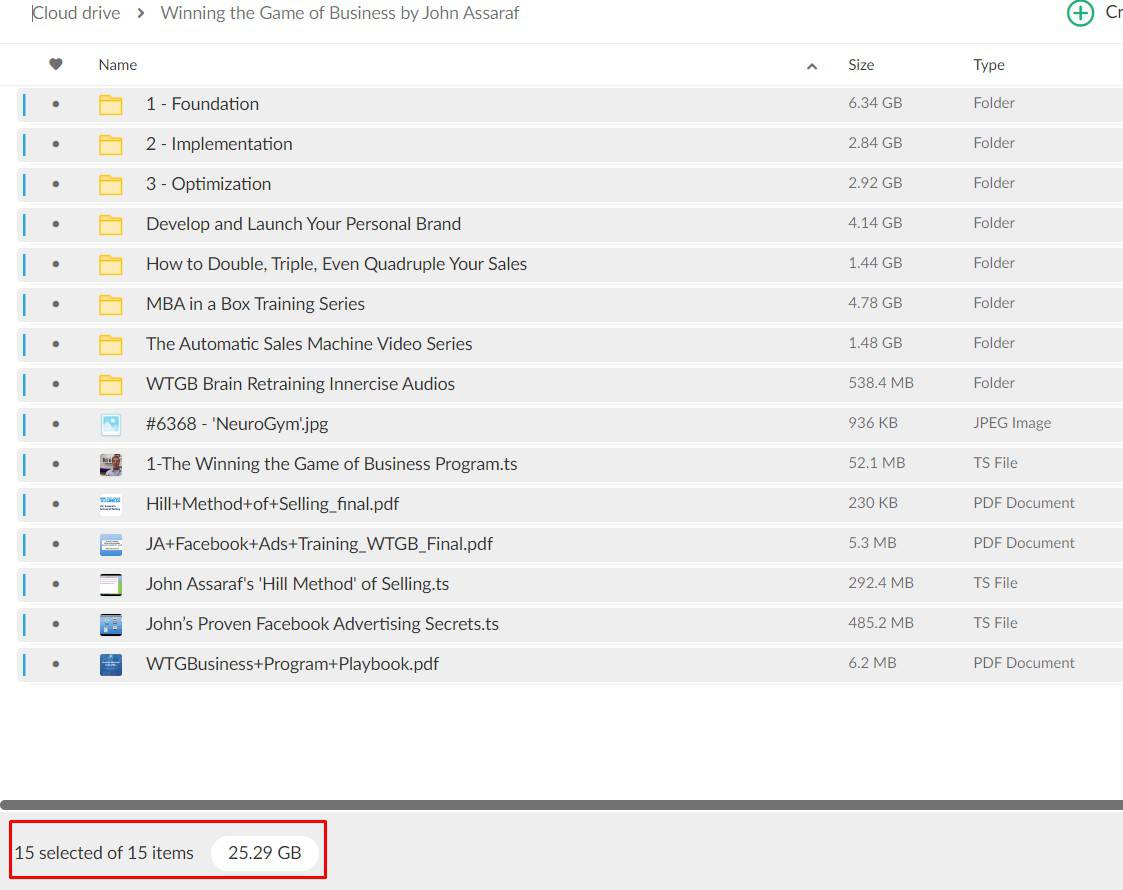Toggle favorite dot for WTGB Brain Retraining folder

(56, 384)
